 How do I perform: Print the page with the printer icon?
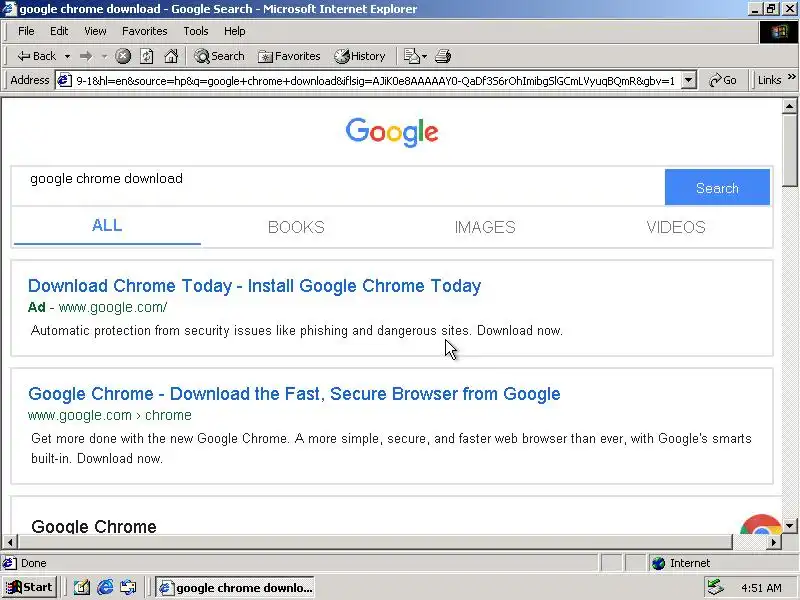click(442, 56)
